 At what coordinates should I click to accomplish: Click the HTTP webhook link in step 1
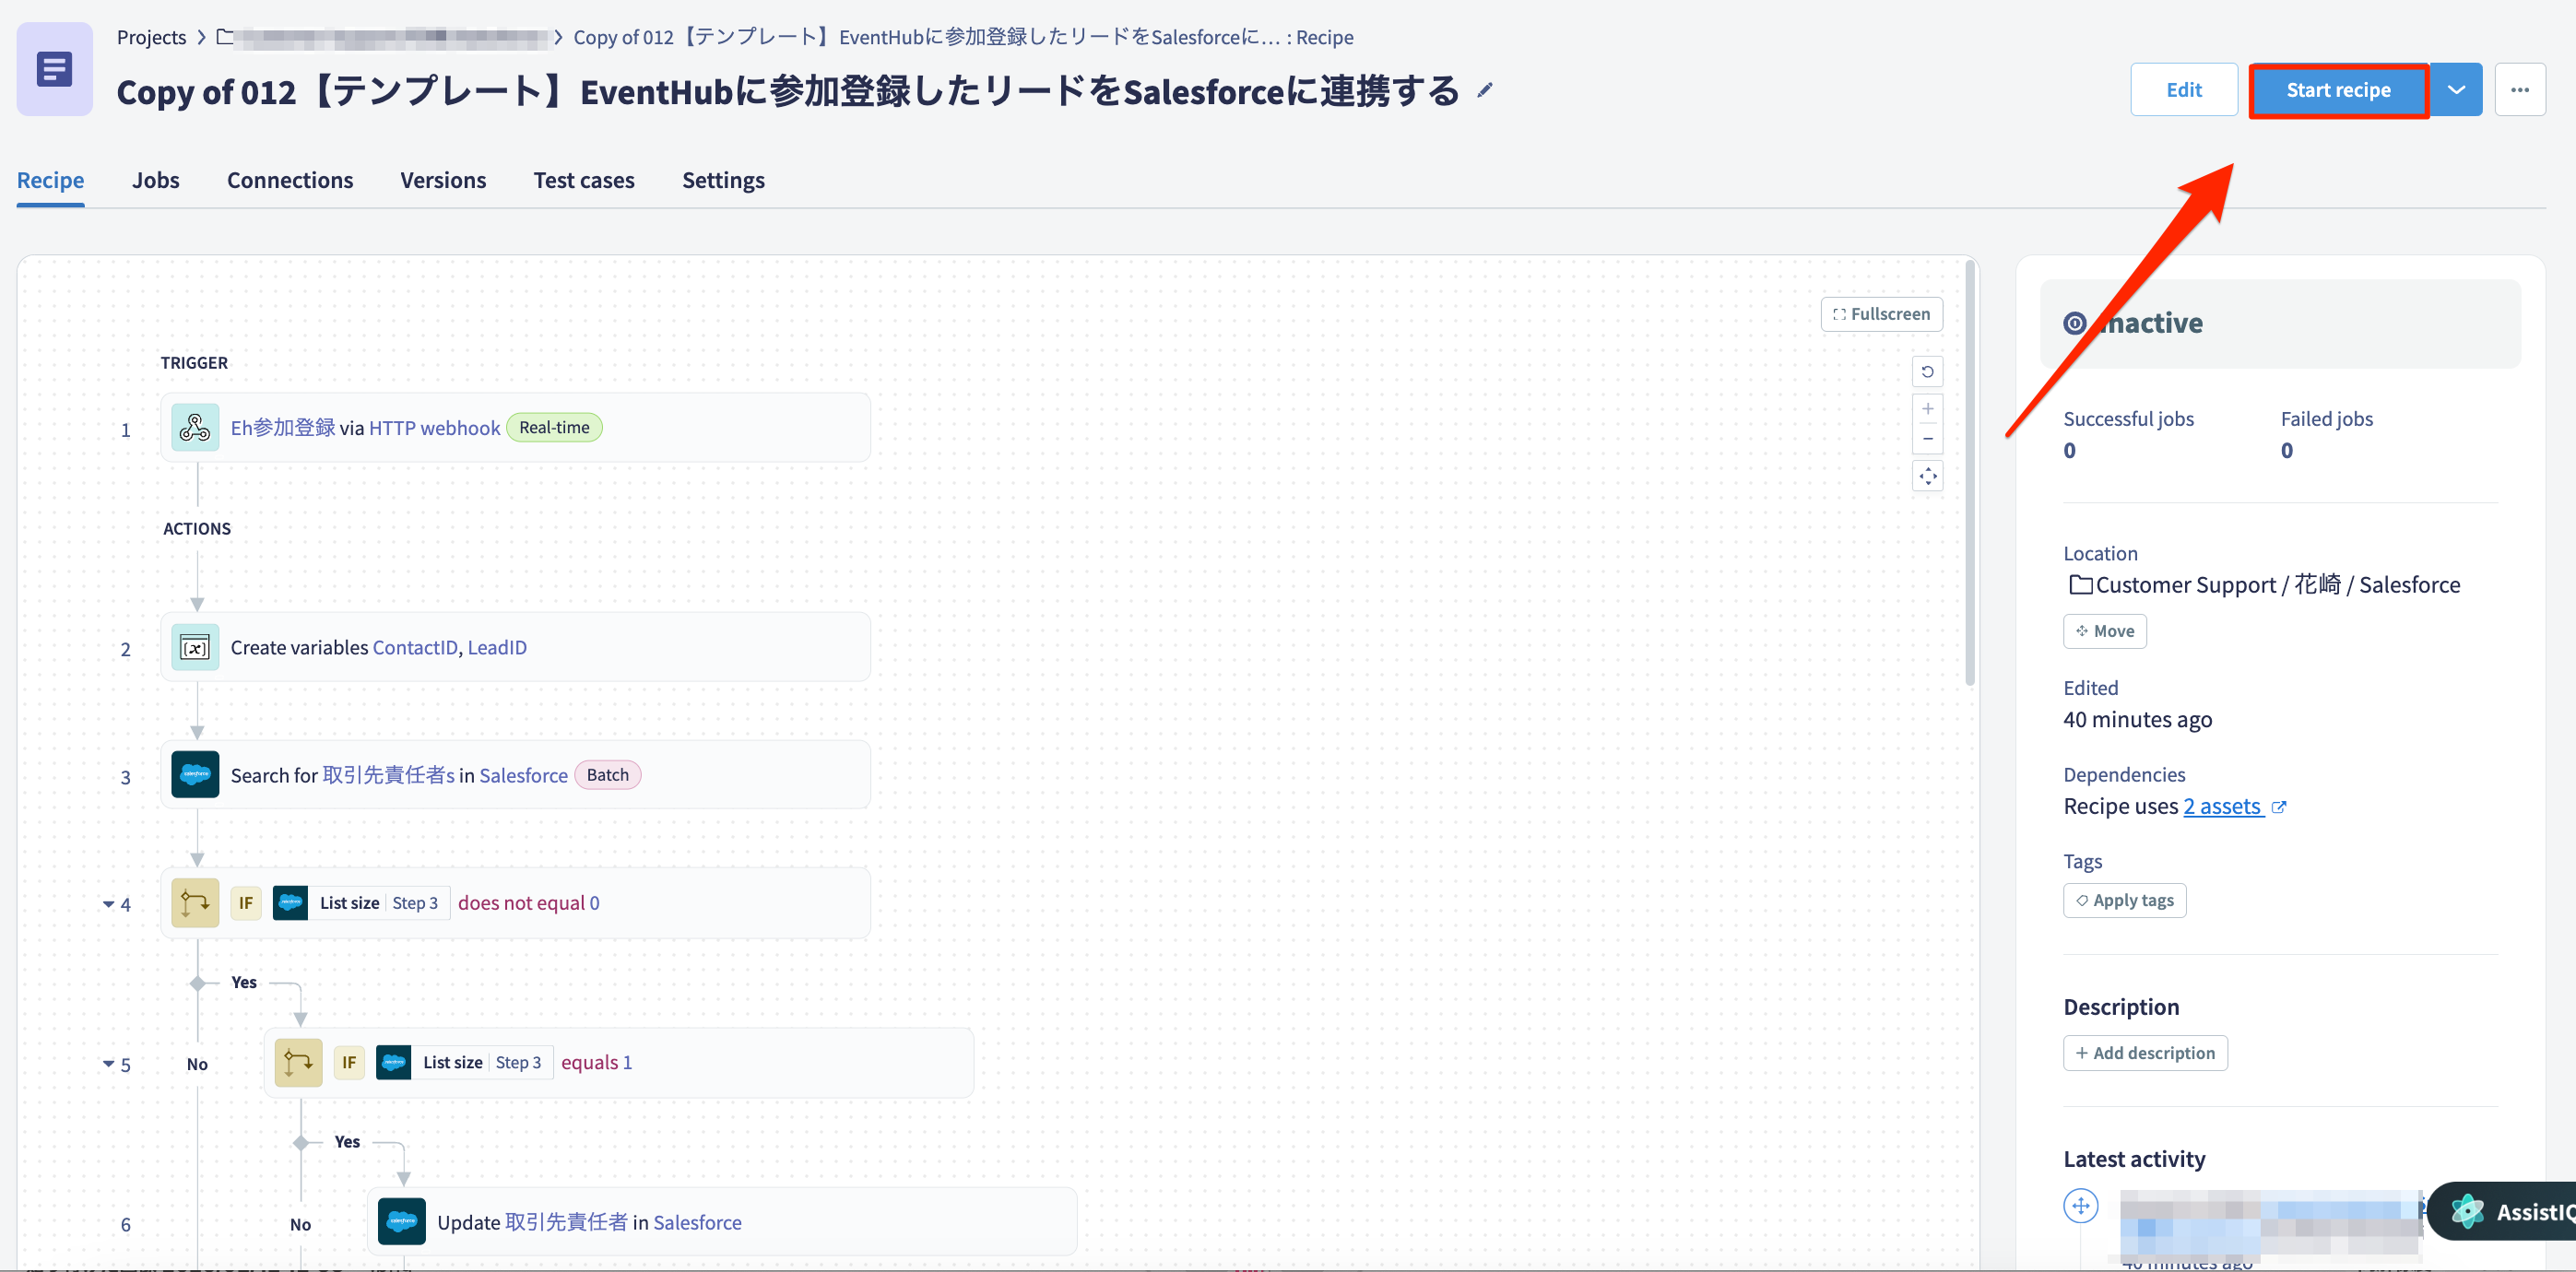coord(434,428)
